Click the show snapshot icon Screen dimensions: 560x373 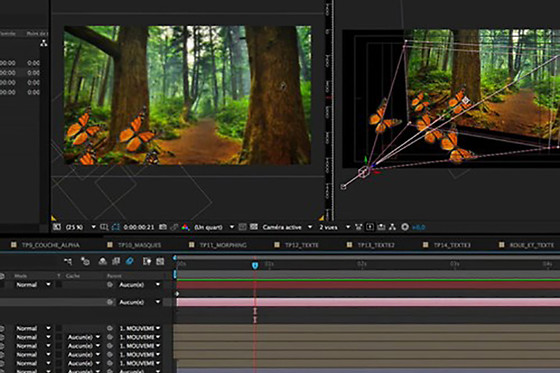pos(174,227)
